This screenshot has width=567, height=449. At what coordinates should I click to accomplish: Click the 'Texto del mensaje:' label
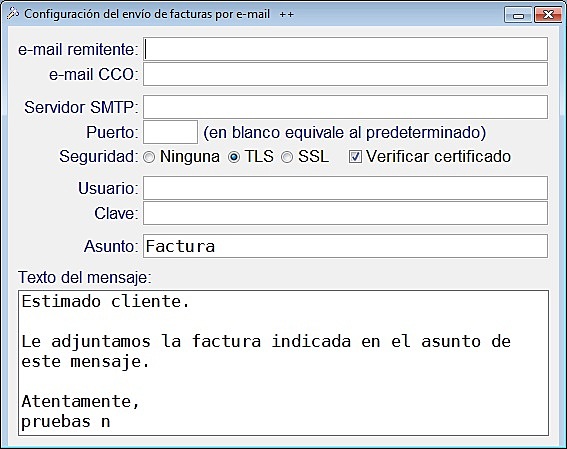[85, 278]
